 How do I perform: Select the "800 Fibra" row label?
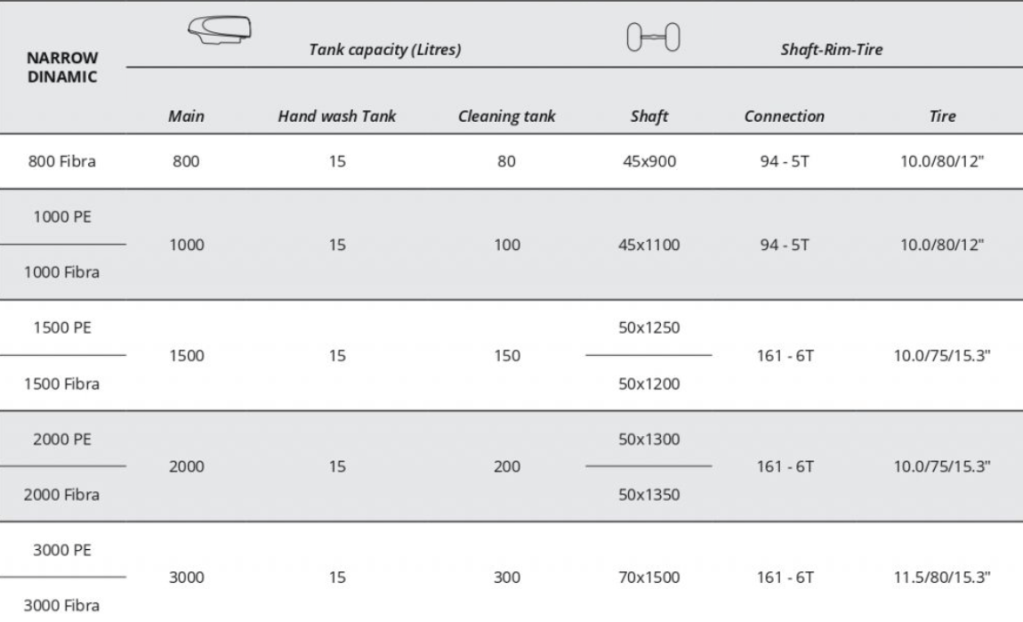click(x=62, y=160)
